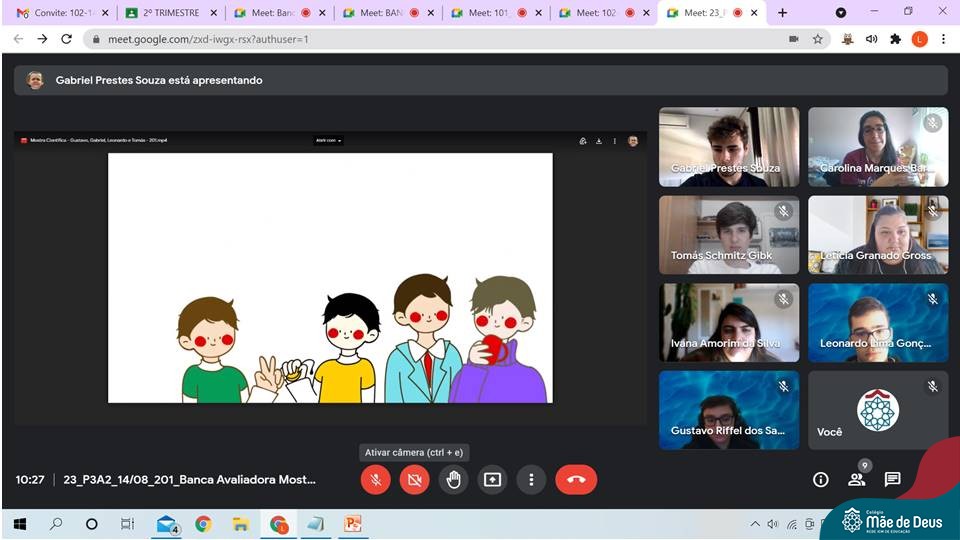Click the present screen icon
The image size is (960, 540).
(492, 480)
